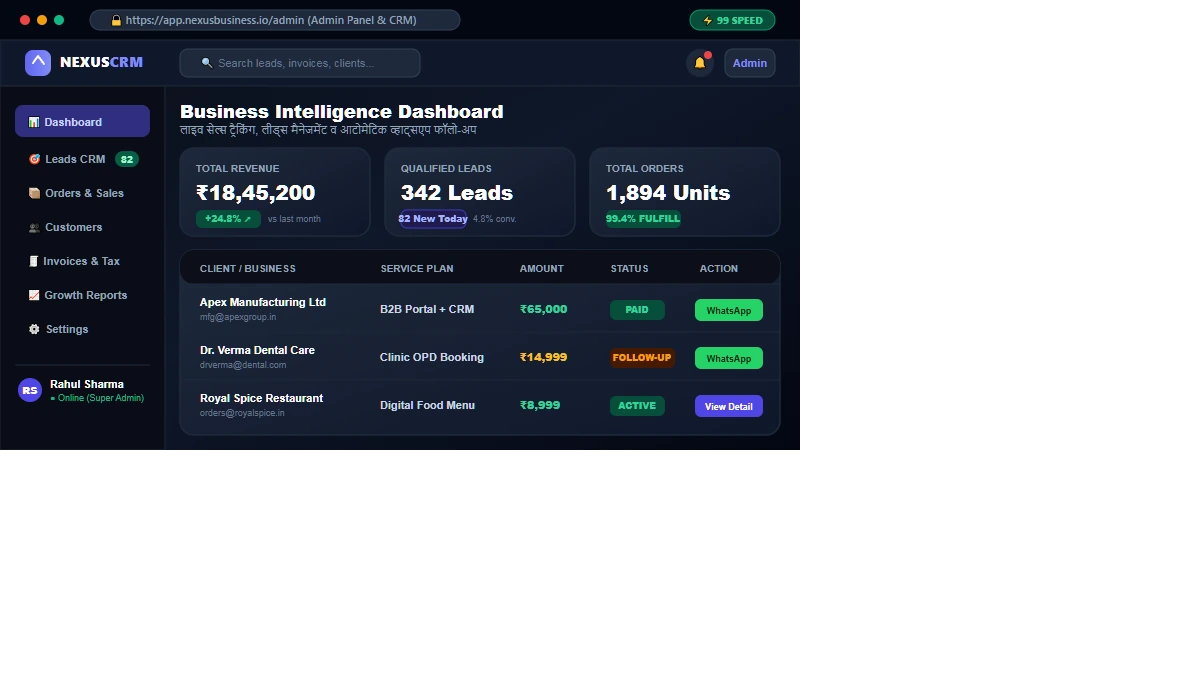Screen dimensions: 1200x675
Task: Click mfg@apexgroup.in email
Action: (x=238, y=317)
